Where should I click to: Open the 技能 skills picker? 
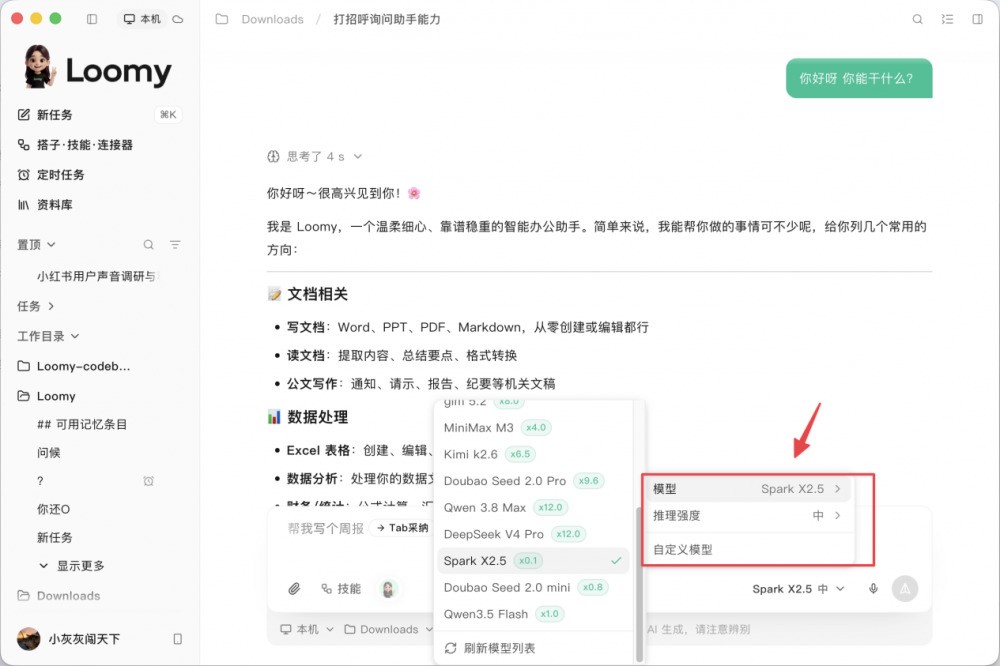pyautogui.click(x=341, y=589)
